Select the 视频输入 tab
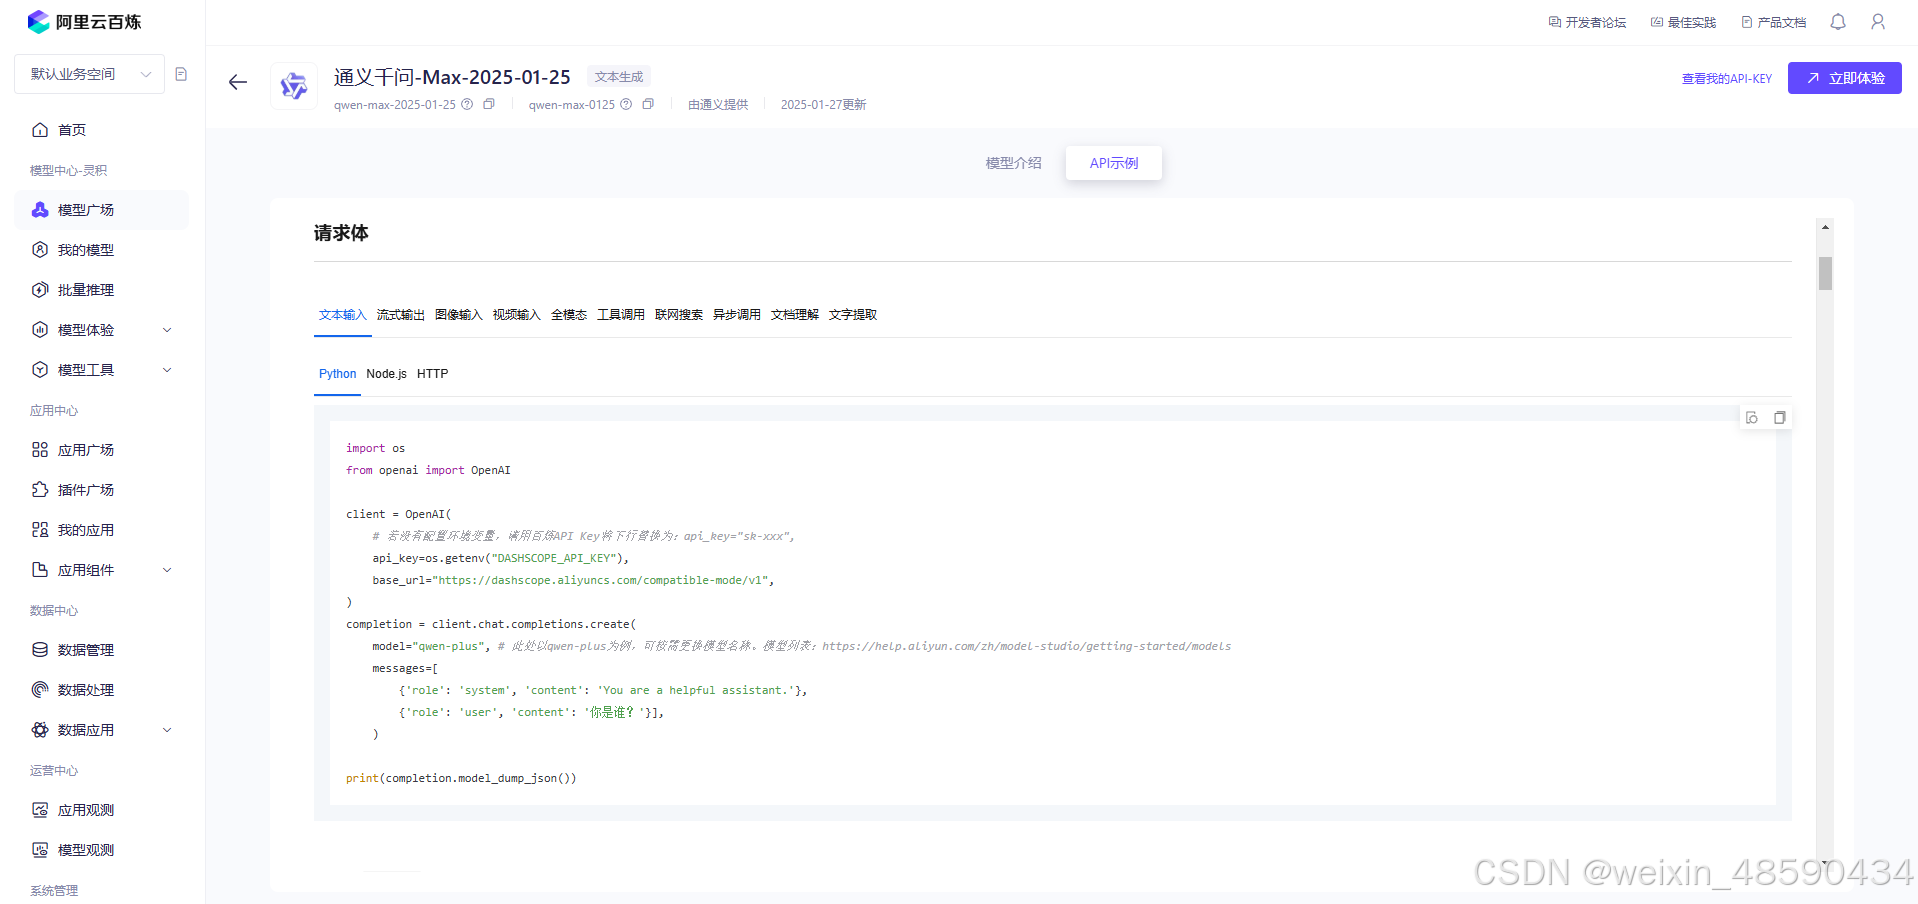The width and height of the screenshot is (1918, 904). pos(517,315)
